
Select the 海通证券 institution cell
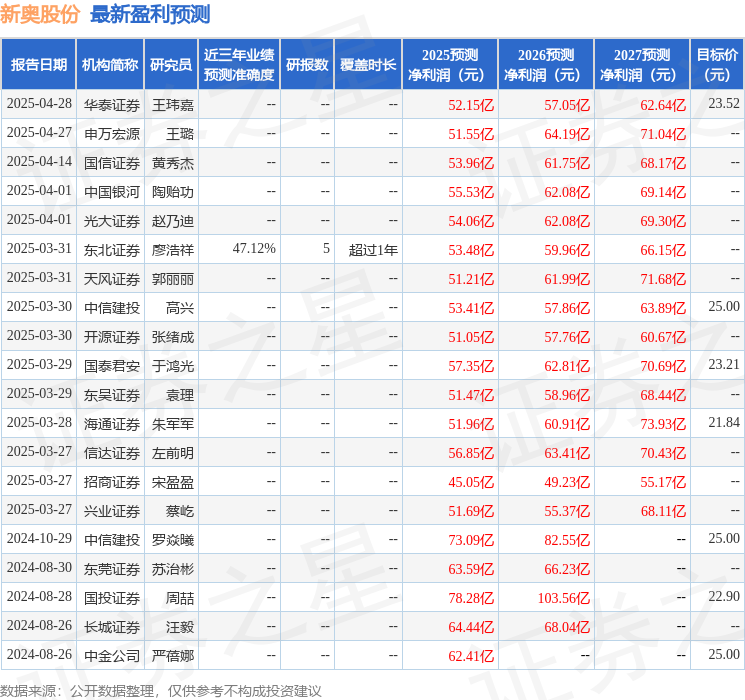112,424
